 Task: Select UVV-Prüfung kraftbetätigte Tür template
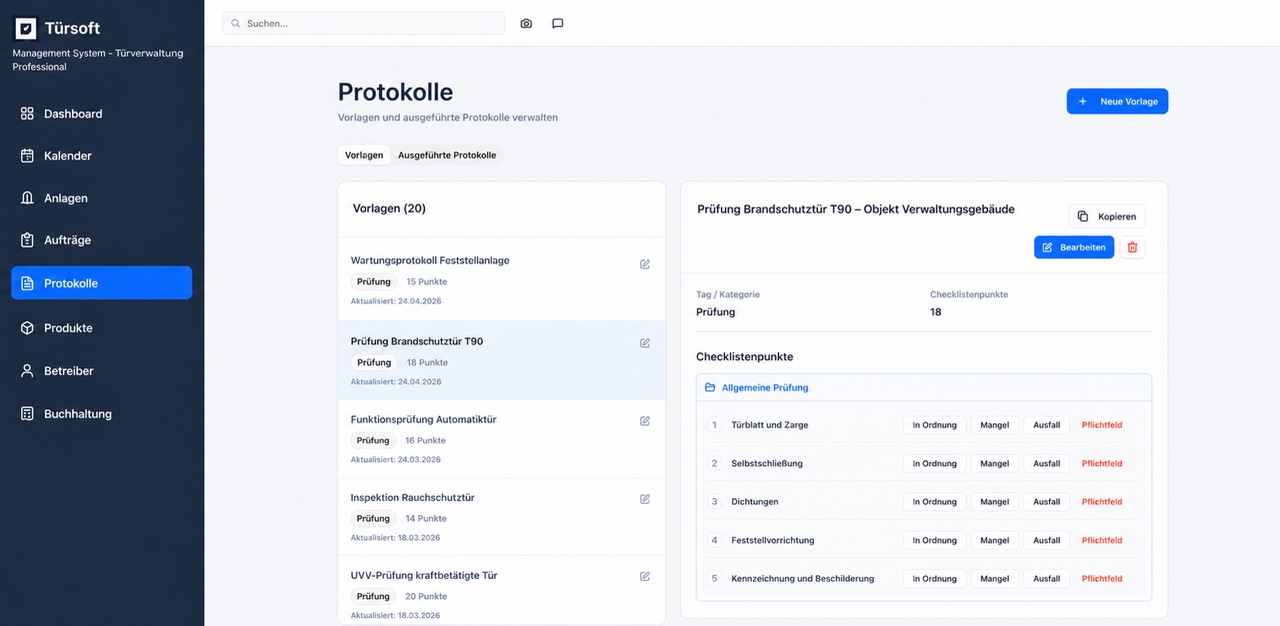pos(501,590)
